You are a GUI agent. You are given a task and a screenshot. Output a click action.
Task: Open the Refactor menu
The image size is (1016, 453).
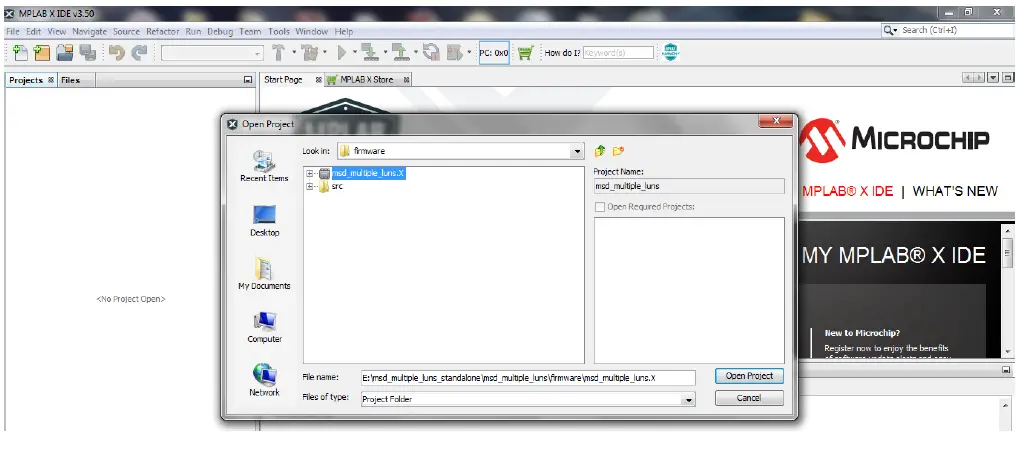point(163,31)
